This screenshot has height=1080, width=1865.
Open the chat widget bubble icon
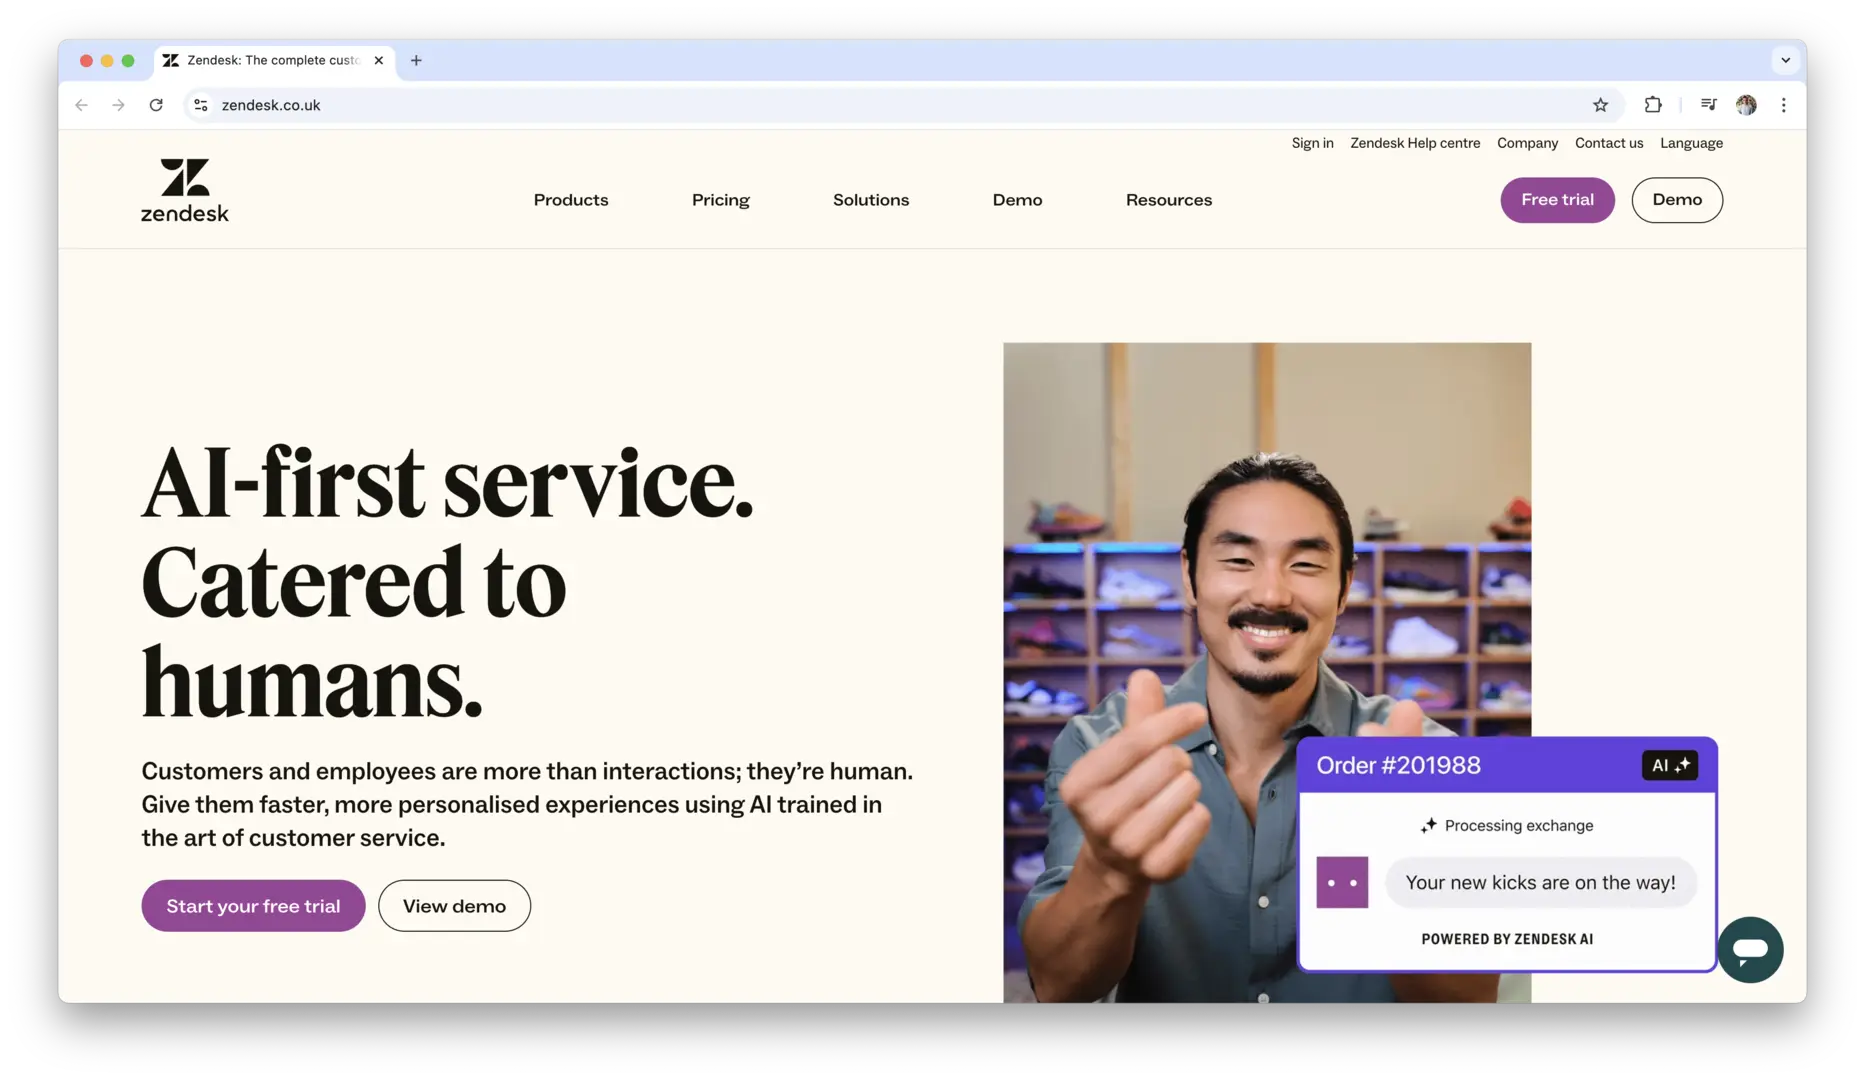click(1750, 949)
